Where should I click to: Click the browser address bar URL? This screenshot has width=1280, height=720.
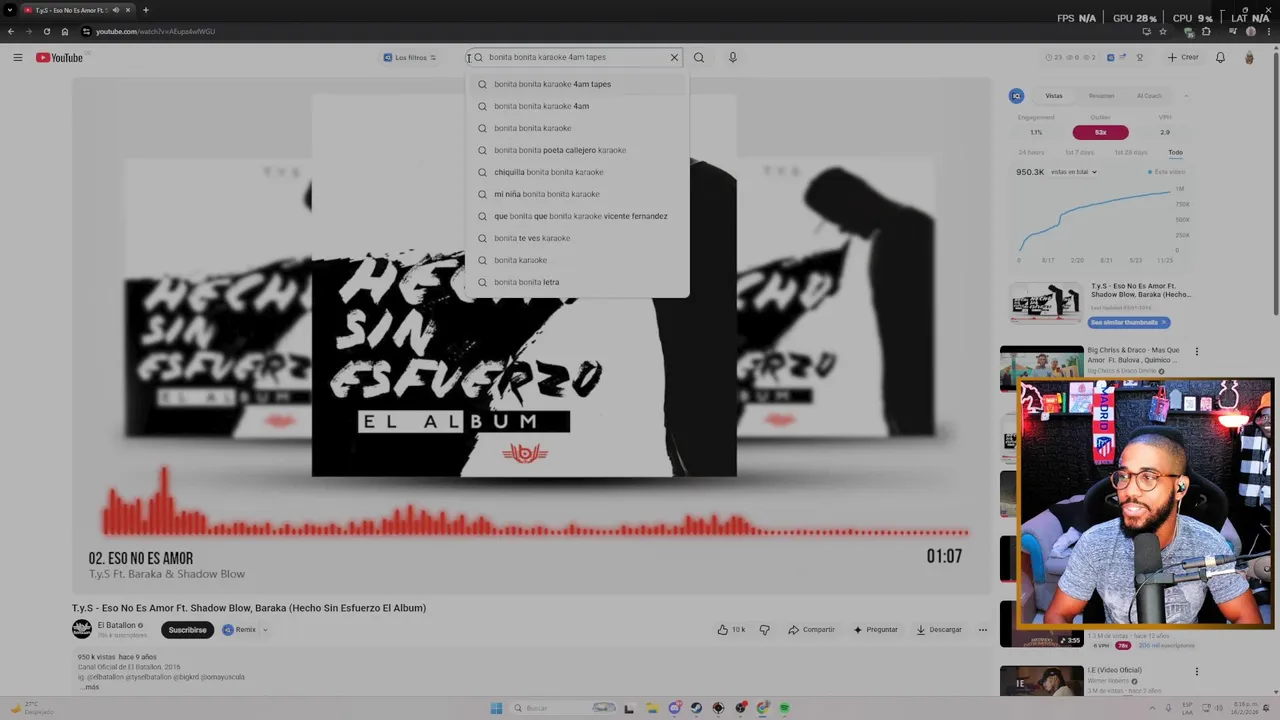tap(155, 31)
